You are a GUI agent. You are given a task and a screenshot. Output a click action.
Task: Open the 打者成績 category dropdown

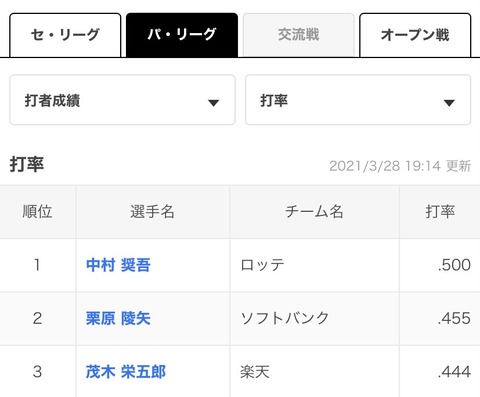(122, 100)
